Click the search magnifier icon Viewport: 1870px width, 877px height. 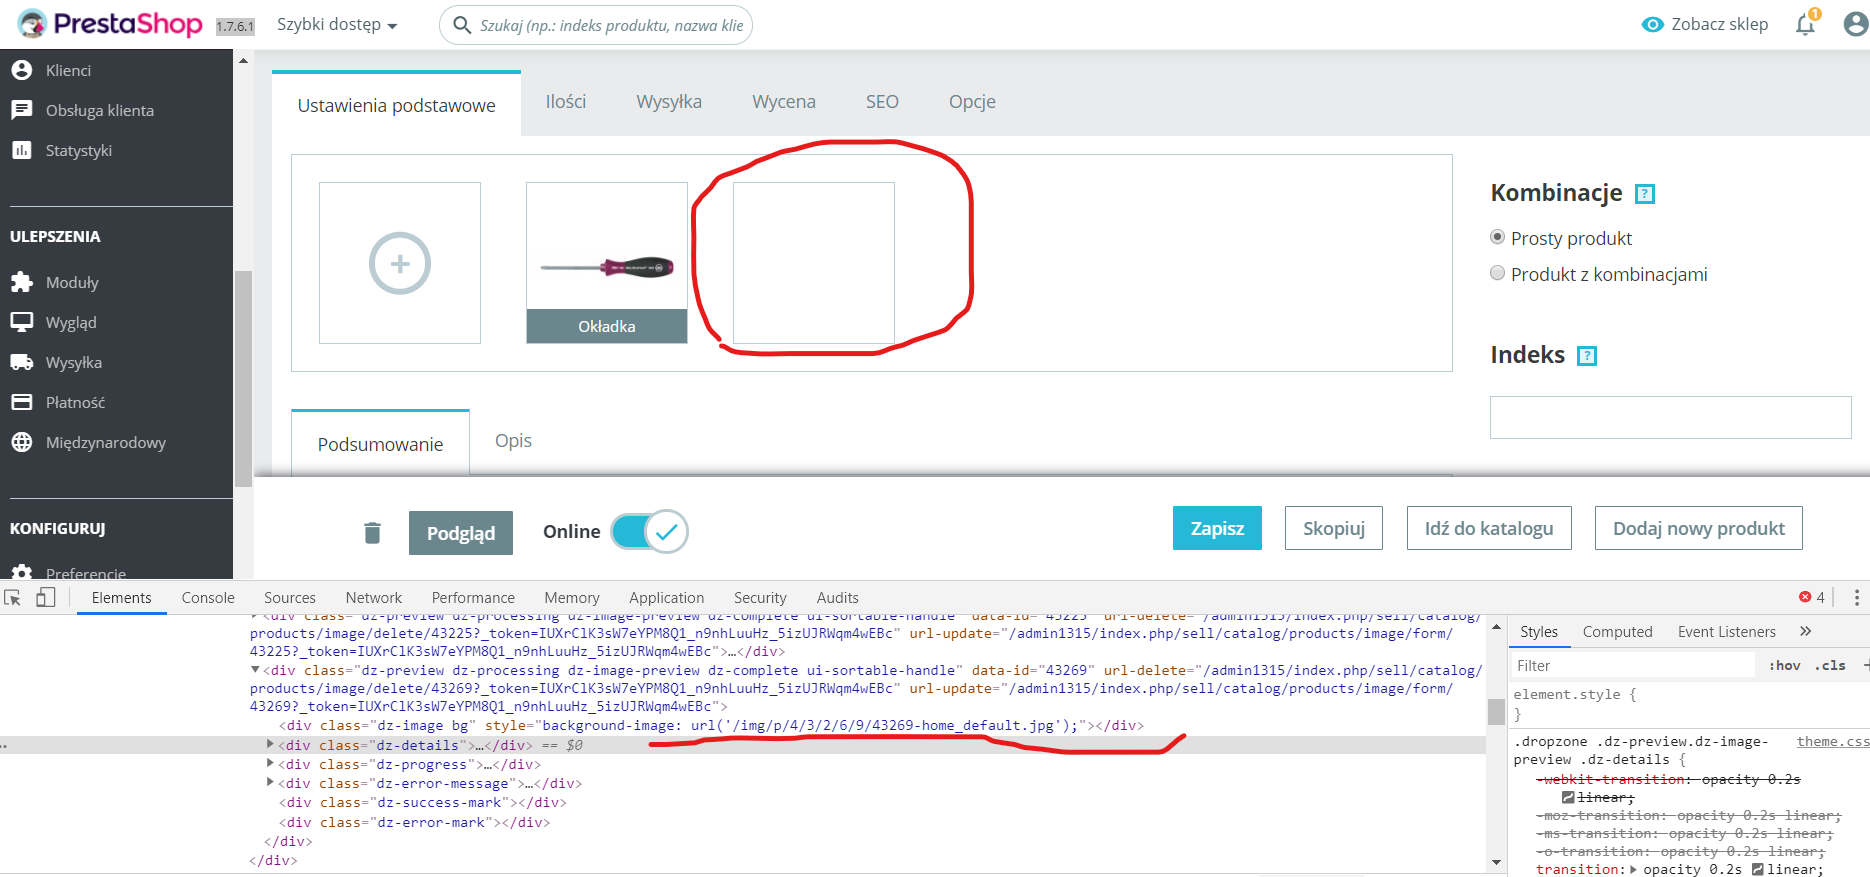tap(462, 25)
